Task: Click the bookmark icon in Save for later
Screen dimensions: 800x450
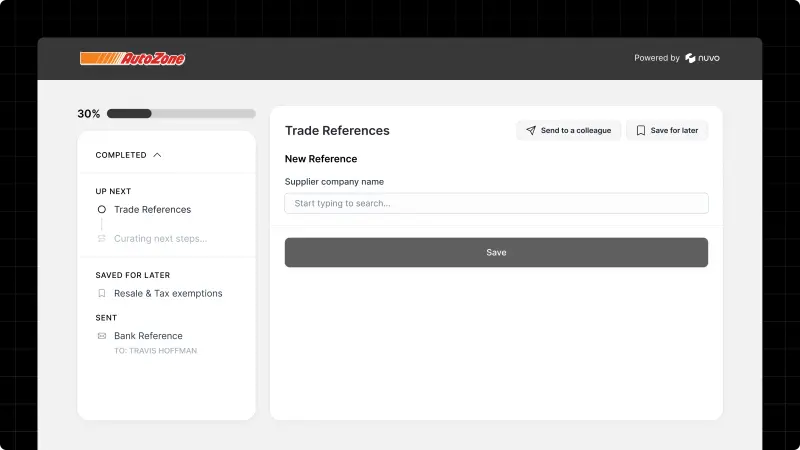Action: click(x=641, y=130)
